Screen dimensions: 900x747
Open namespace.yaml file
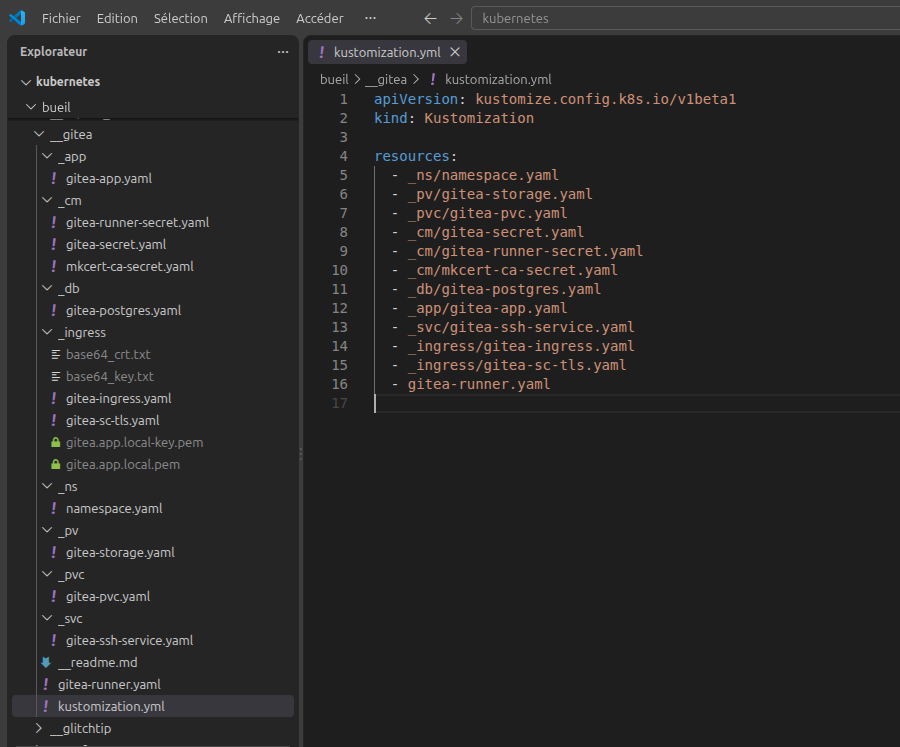point(114,509)
